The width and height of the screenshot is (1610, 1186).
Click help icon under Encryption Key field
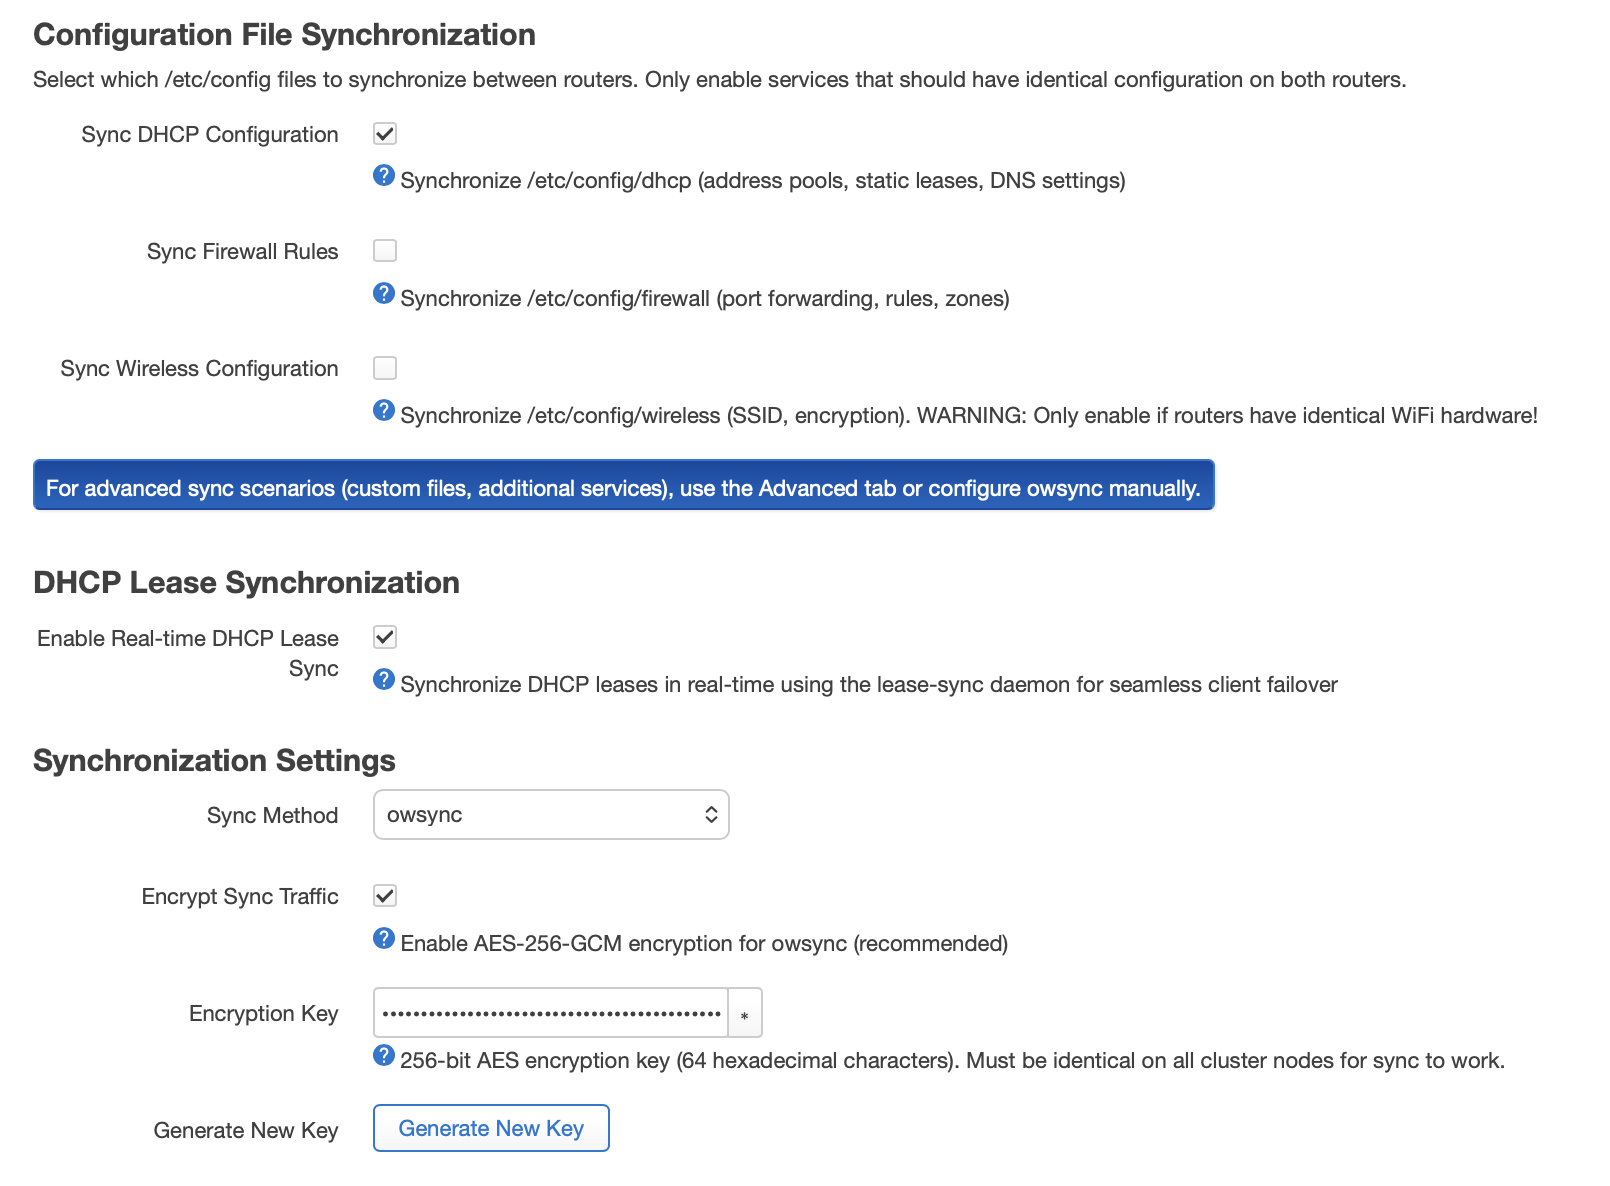click(384, 1055)
